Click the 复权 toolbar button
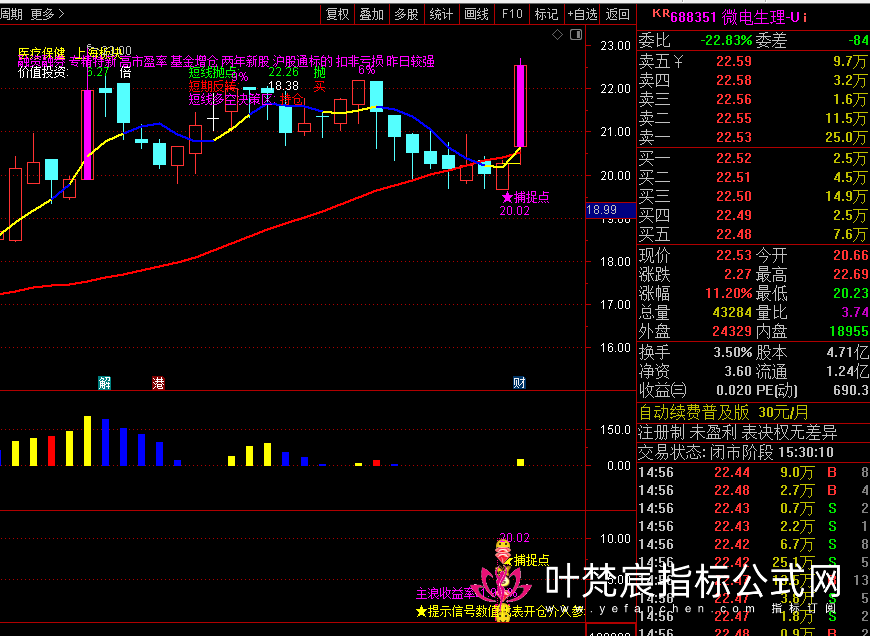Image resolution: width=870 pixels, height=636 pixels. [337, 14]
